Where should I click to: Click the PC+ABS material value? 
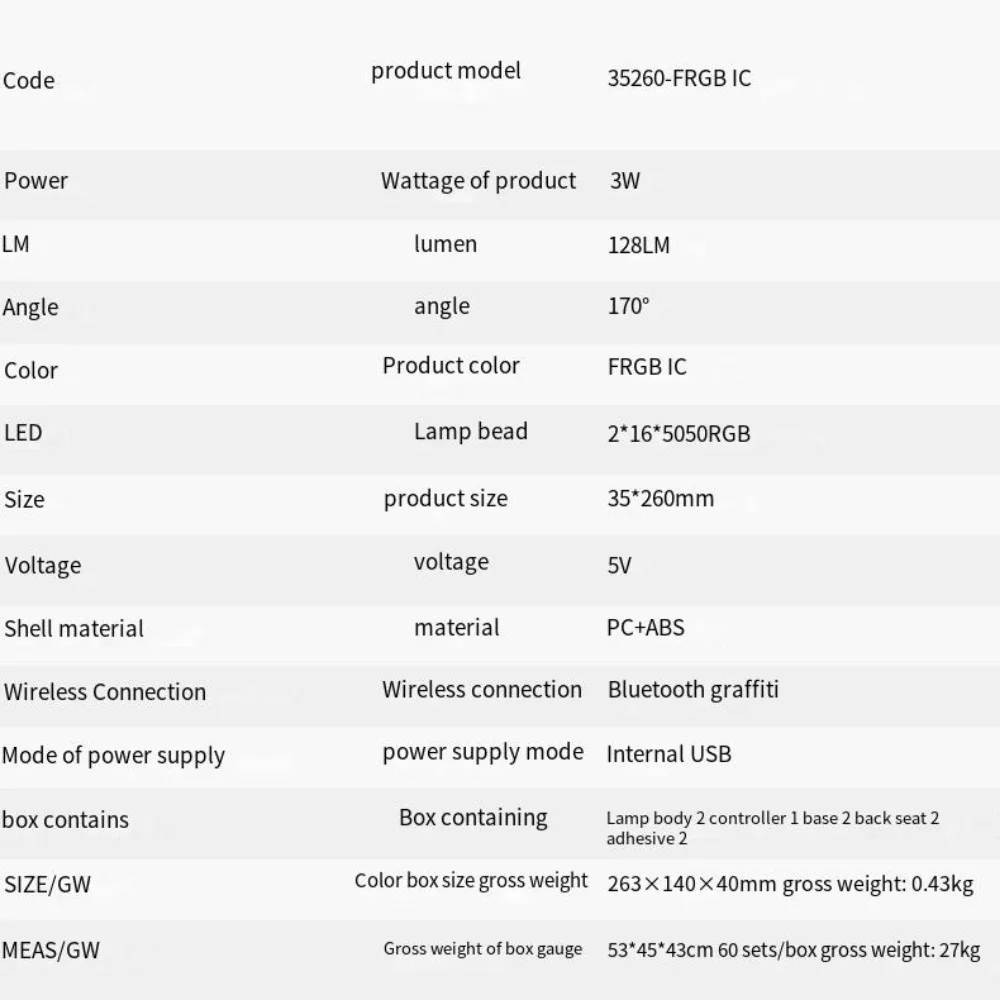point(646,628)
